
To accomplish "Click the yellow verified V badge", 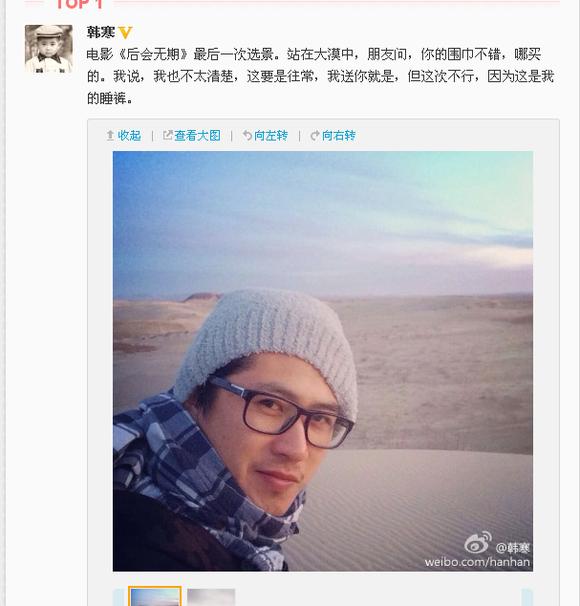I will 125,32.
